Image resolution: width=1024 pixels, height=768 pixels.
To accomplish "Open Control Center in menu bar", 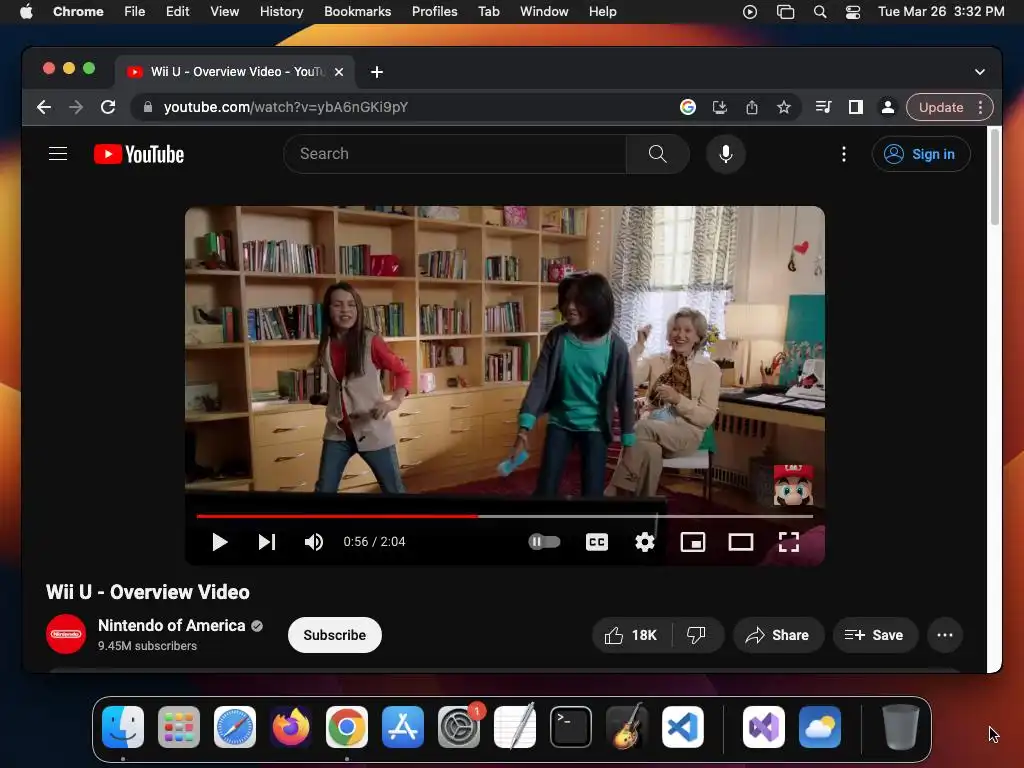I will [853, 12].
